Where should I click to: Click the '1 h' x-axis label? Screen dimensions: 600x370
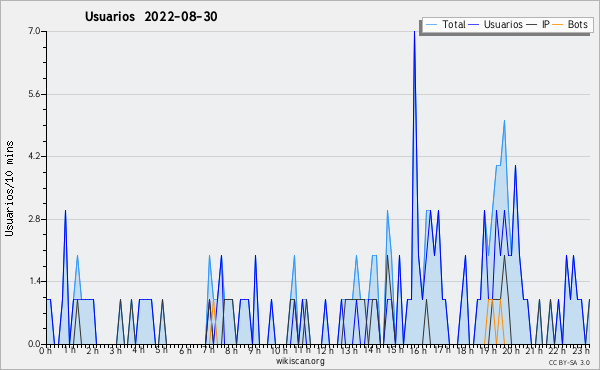click(70, 350)
